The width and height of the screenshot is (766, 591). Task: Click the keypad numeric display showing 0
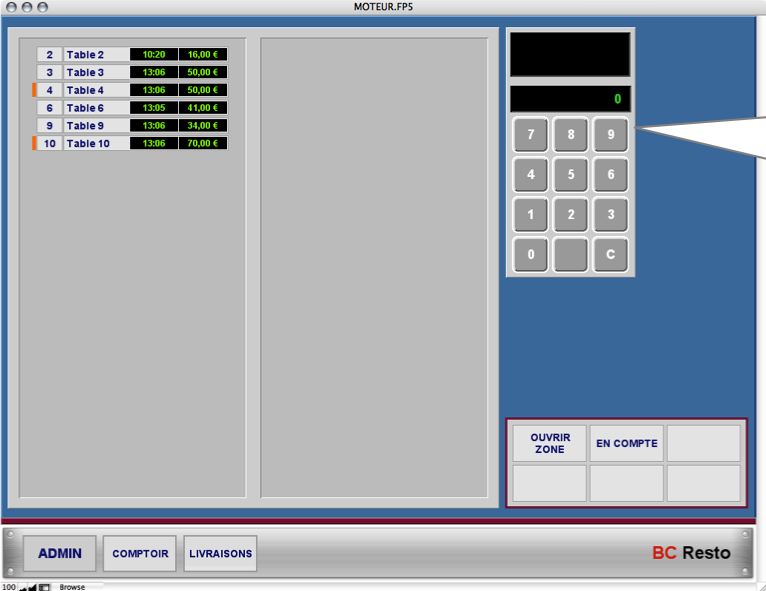[x=570, y=99]
